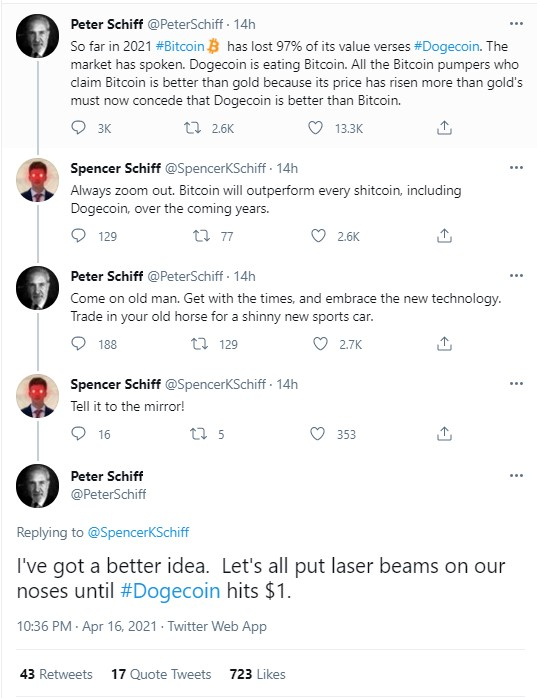
Task: Reply to Peter Schiff's Bitcoin versus Dogecoin tweet
Action: click(78, 128)
